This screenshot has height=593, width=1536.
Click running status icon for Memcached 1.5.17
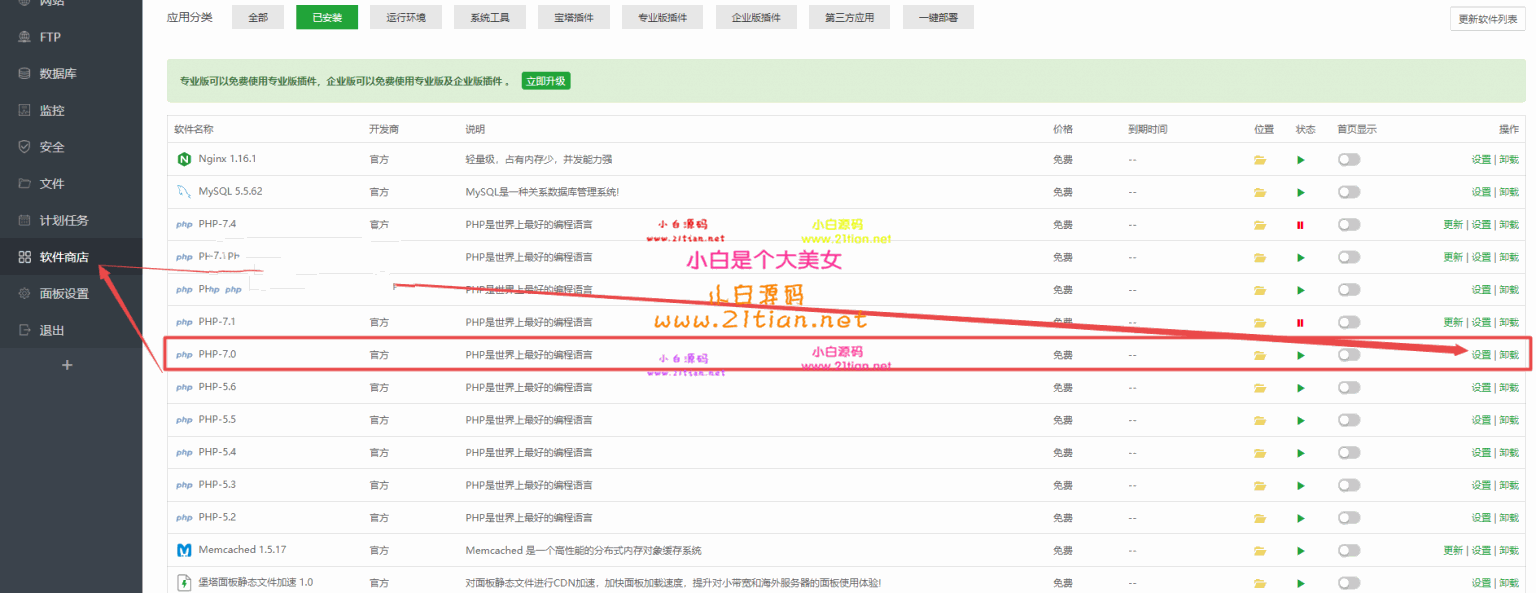click(x=1301, y=551)
